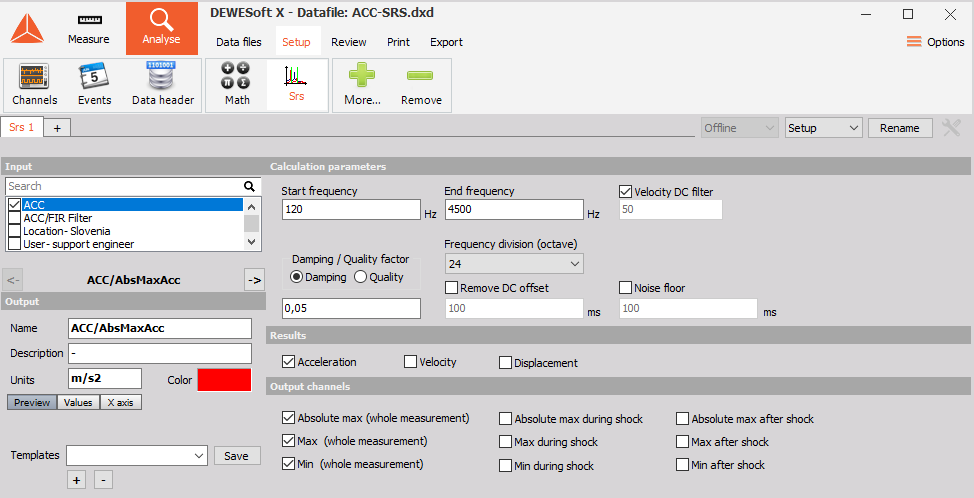The image size is (974, 498).
Task: Open Frequency division (octave) dropdown
Action: coord(514,264)
